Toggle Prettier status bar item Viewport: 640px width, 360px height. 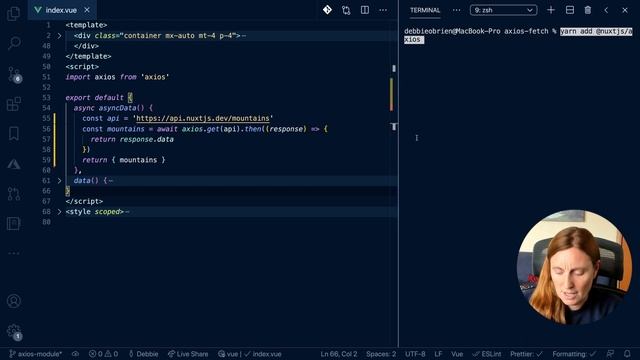click(526, 354)
